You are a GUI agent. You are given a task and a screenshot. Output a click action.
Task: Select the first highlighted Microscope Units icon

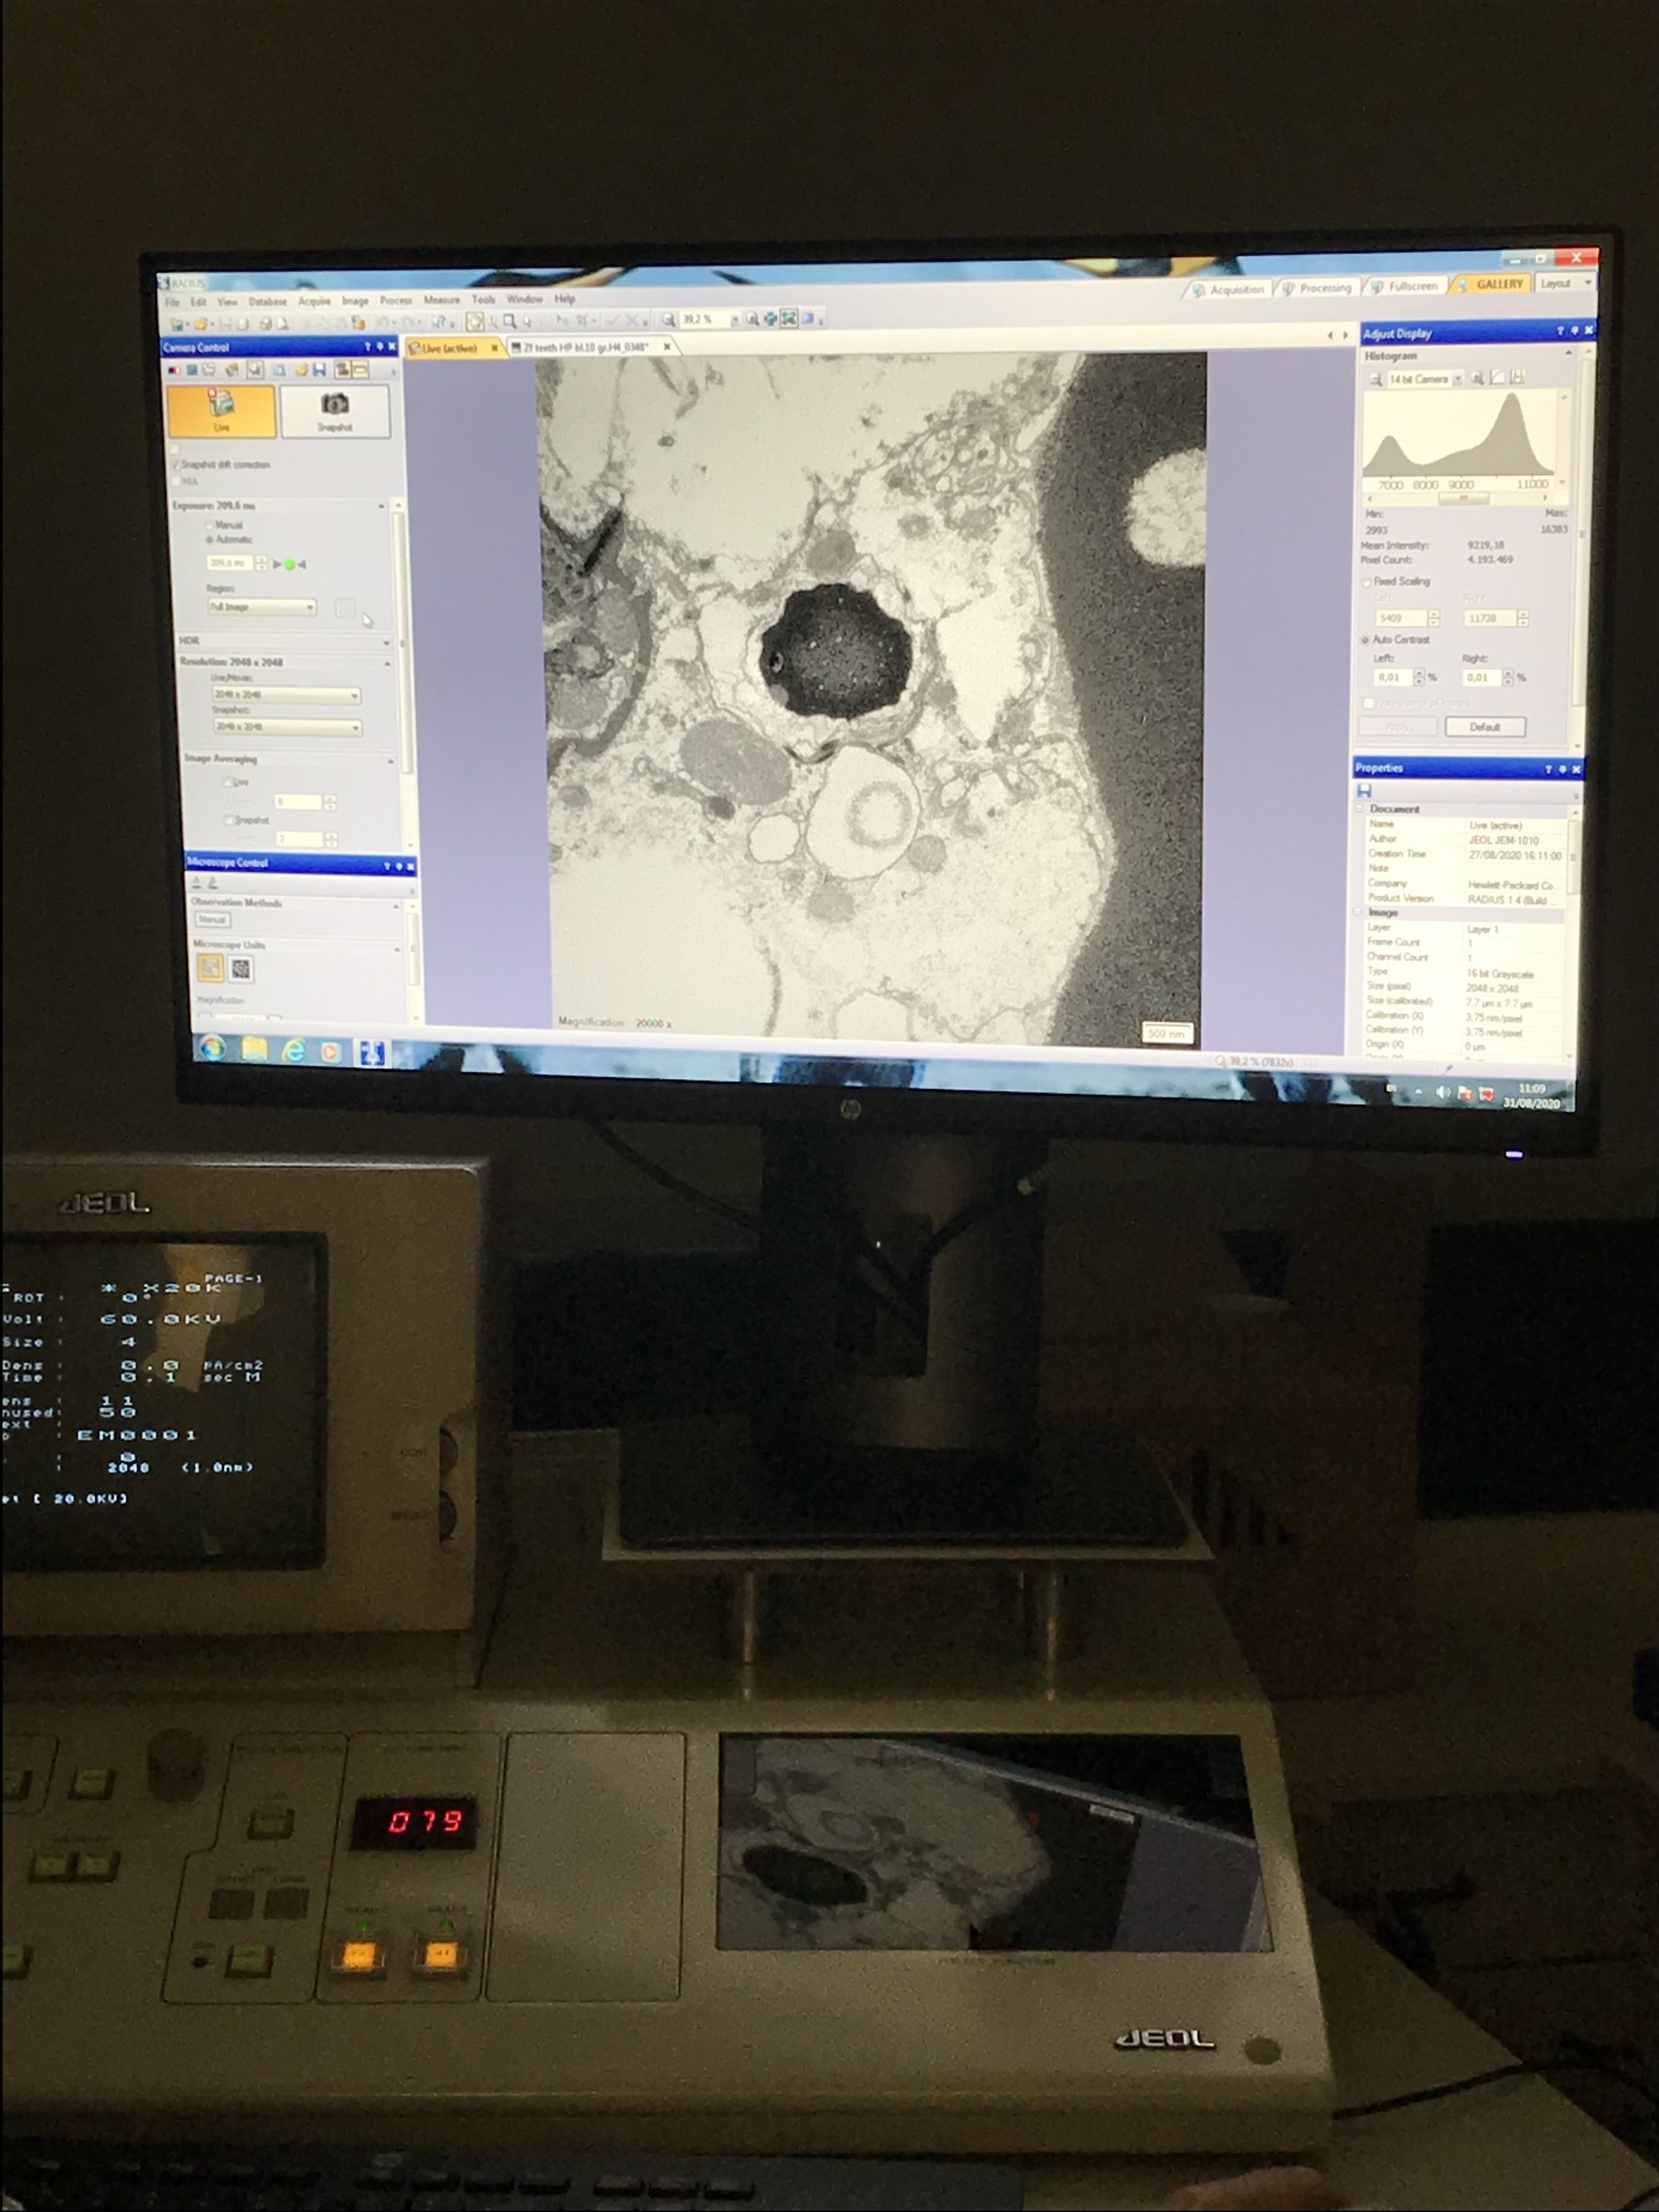click(210, 967)
